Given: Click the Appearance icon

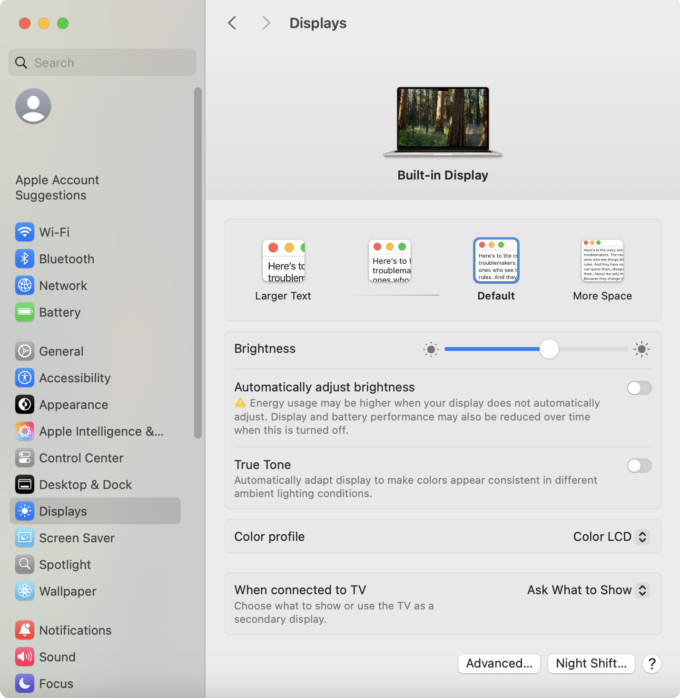Looking at the screenshot, I should (24, 405).
